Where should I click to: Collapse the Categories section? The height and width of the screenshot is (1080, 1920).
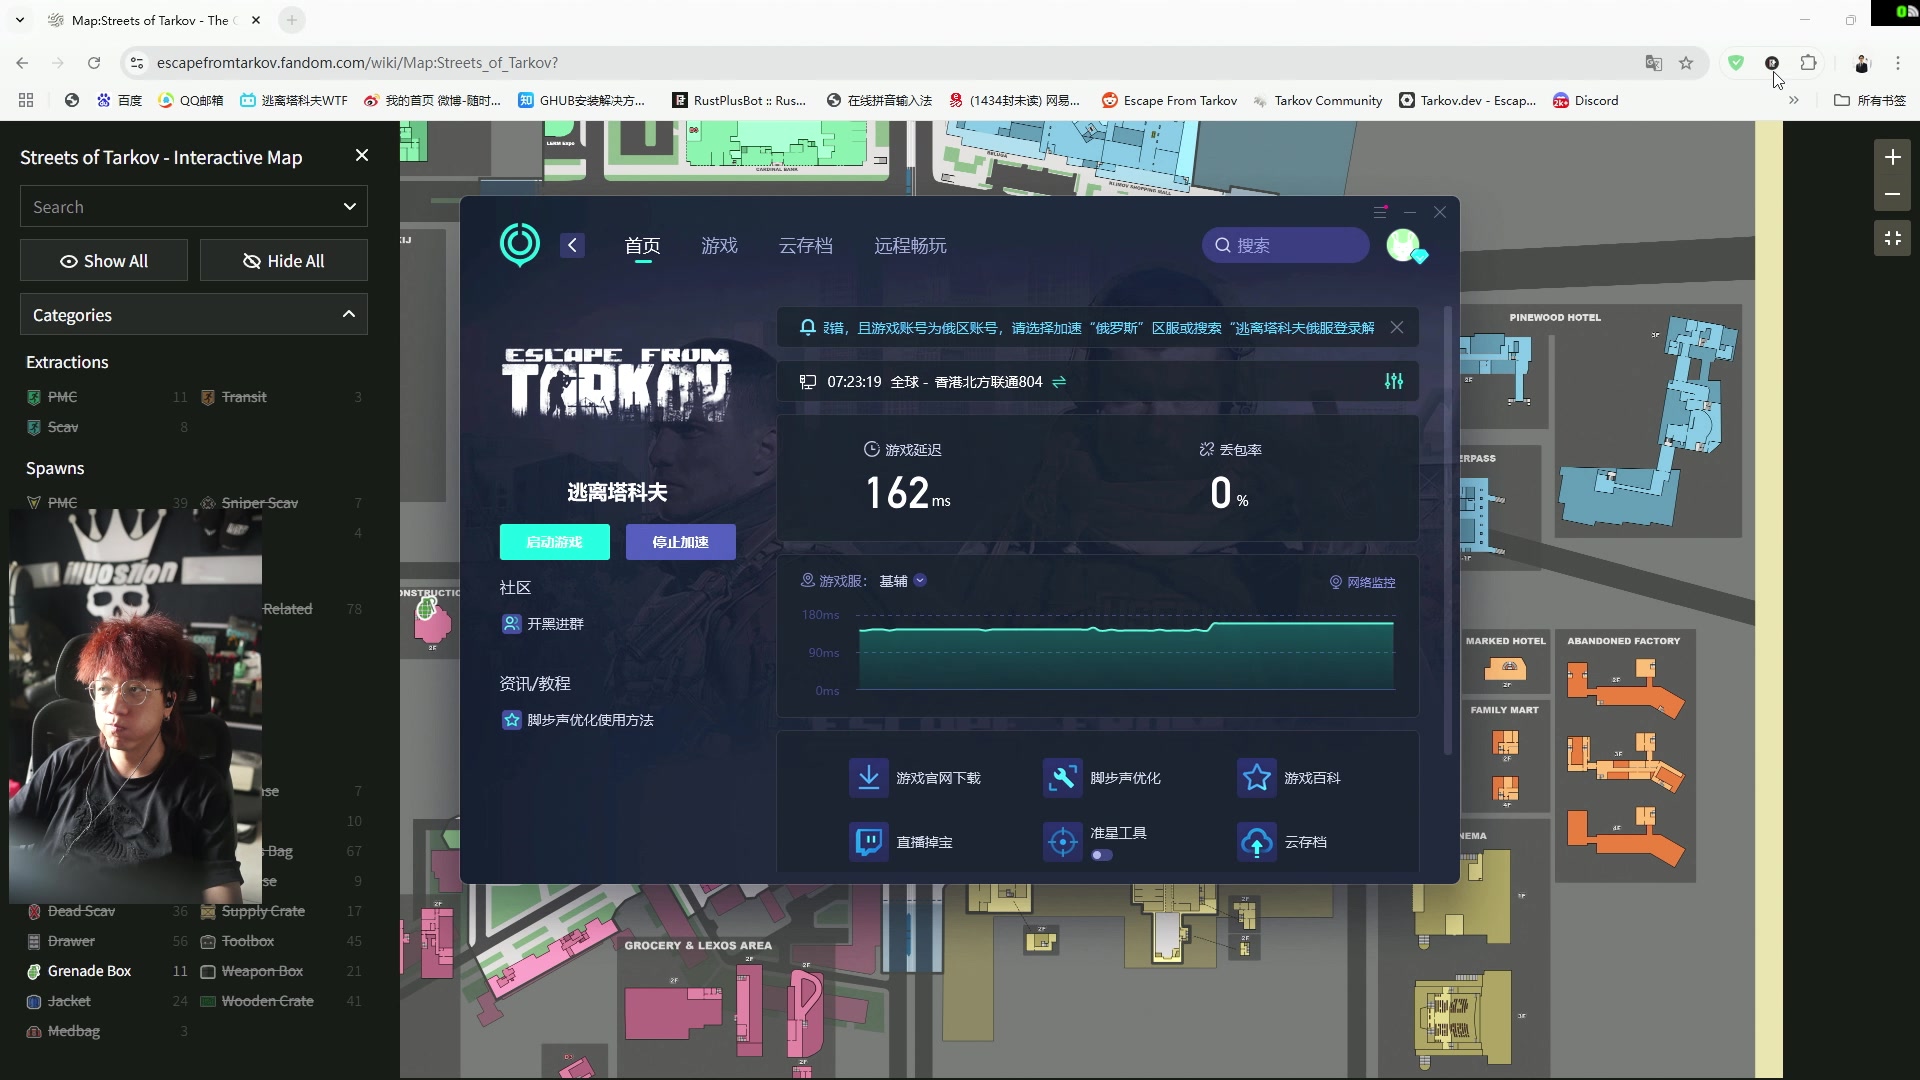194,315
